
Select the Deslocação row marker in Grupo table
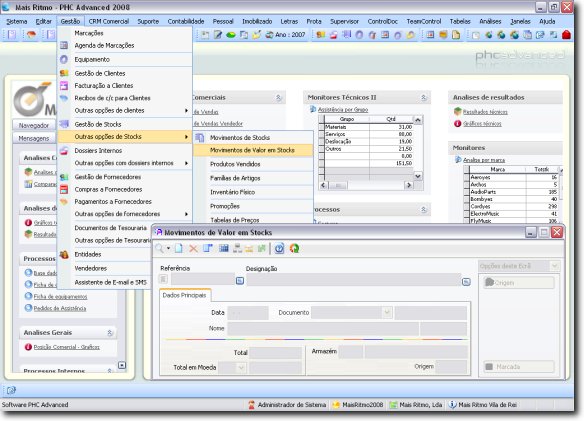point(322,142)
